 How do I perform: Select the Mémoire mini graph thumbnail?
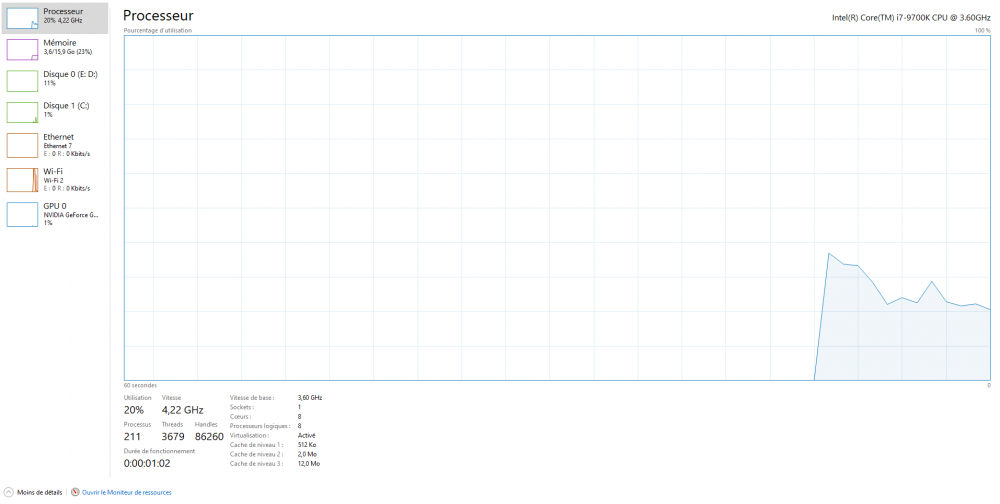(x=22, y=50)
